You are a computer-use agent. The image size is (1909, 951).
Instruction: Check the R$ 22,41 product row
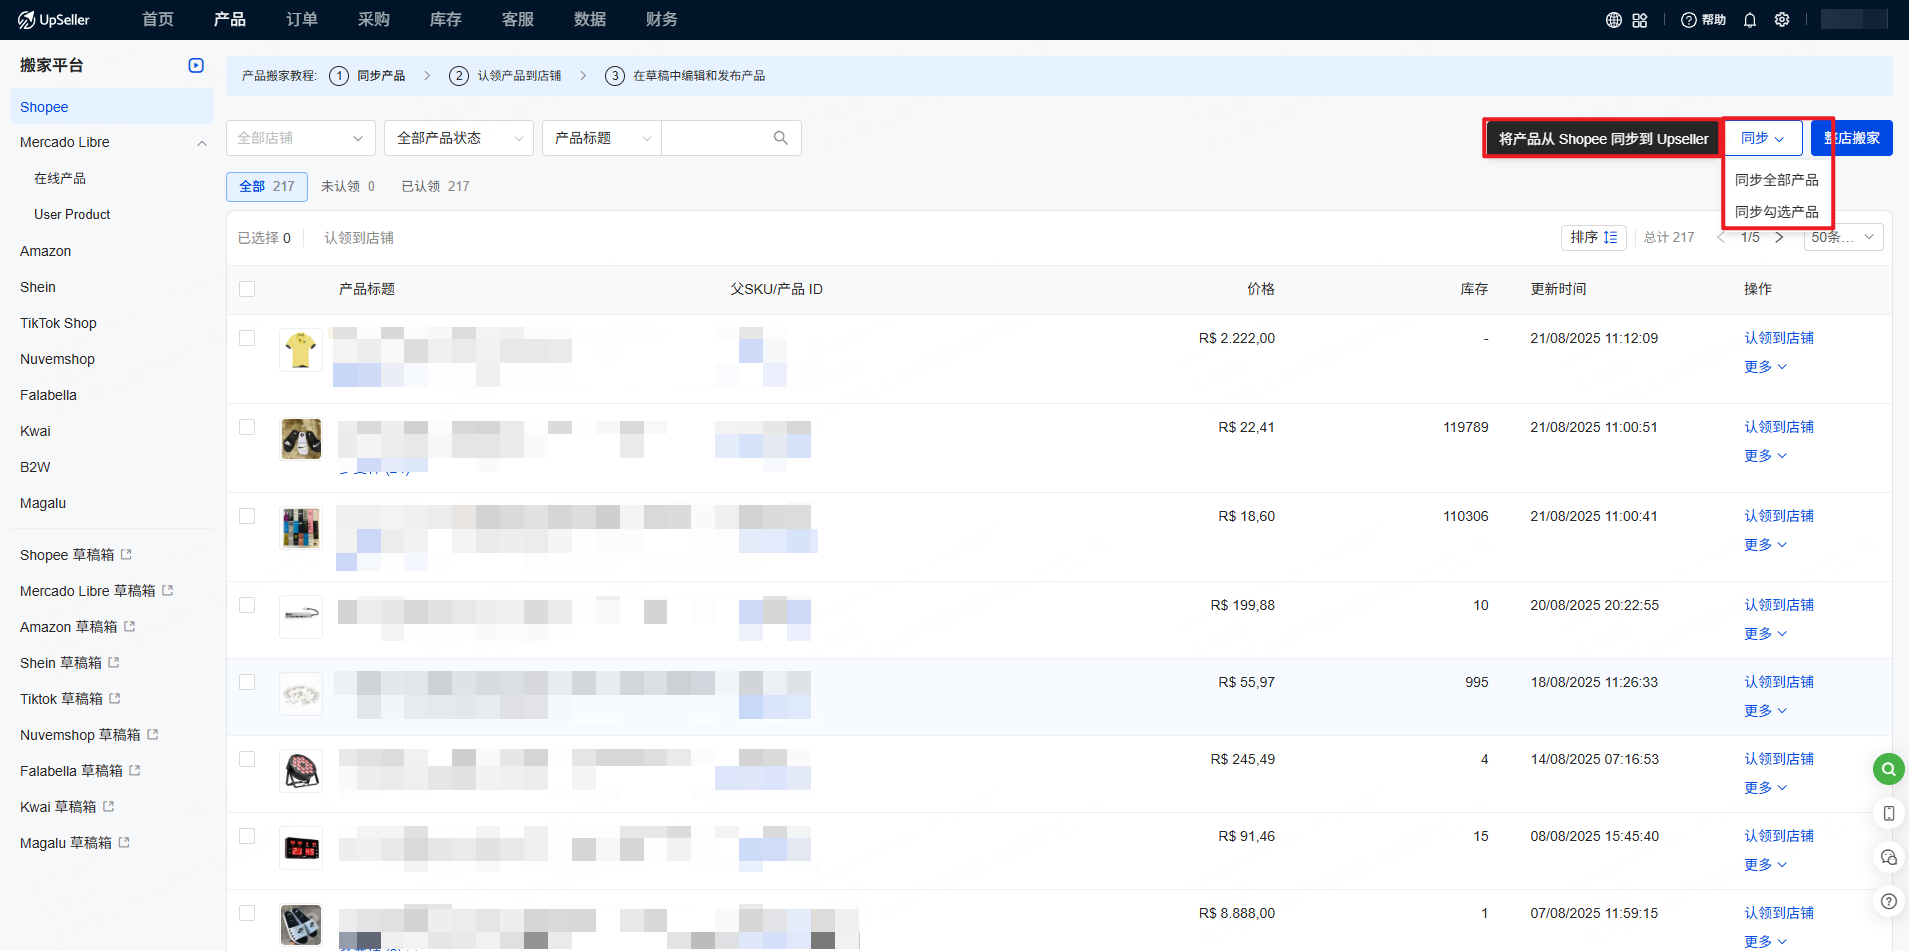pyautogui.click(x=247, y=427)
